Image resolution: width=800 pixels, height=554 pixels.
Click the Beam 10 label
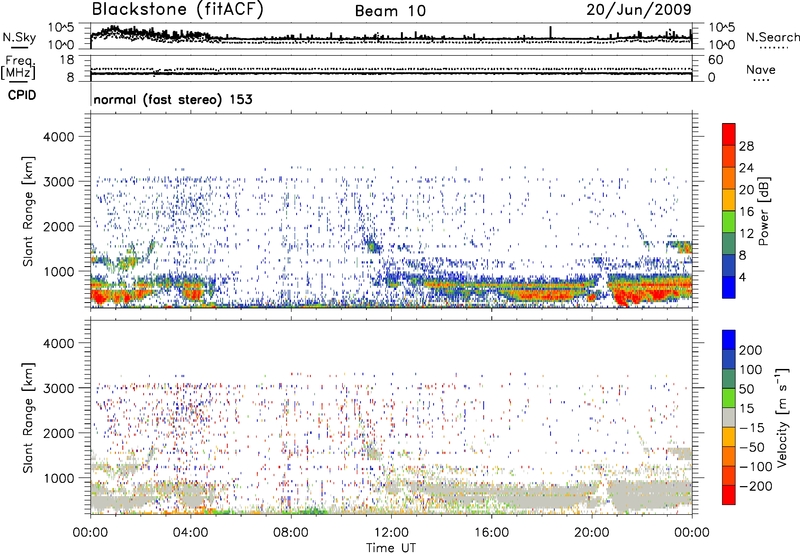390,11
